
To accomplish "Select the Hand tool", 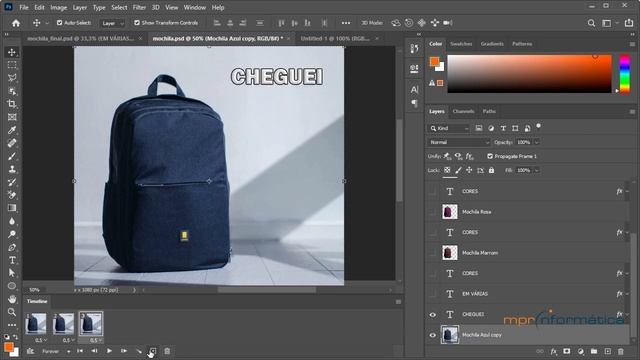I will (12, 299).
